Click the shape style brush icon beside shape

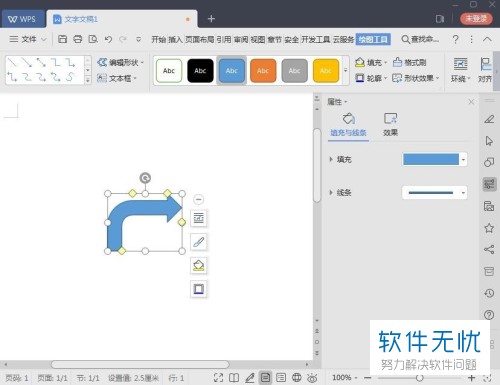tap(199, 242)
